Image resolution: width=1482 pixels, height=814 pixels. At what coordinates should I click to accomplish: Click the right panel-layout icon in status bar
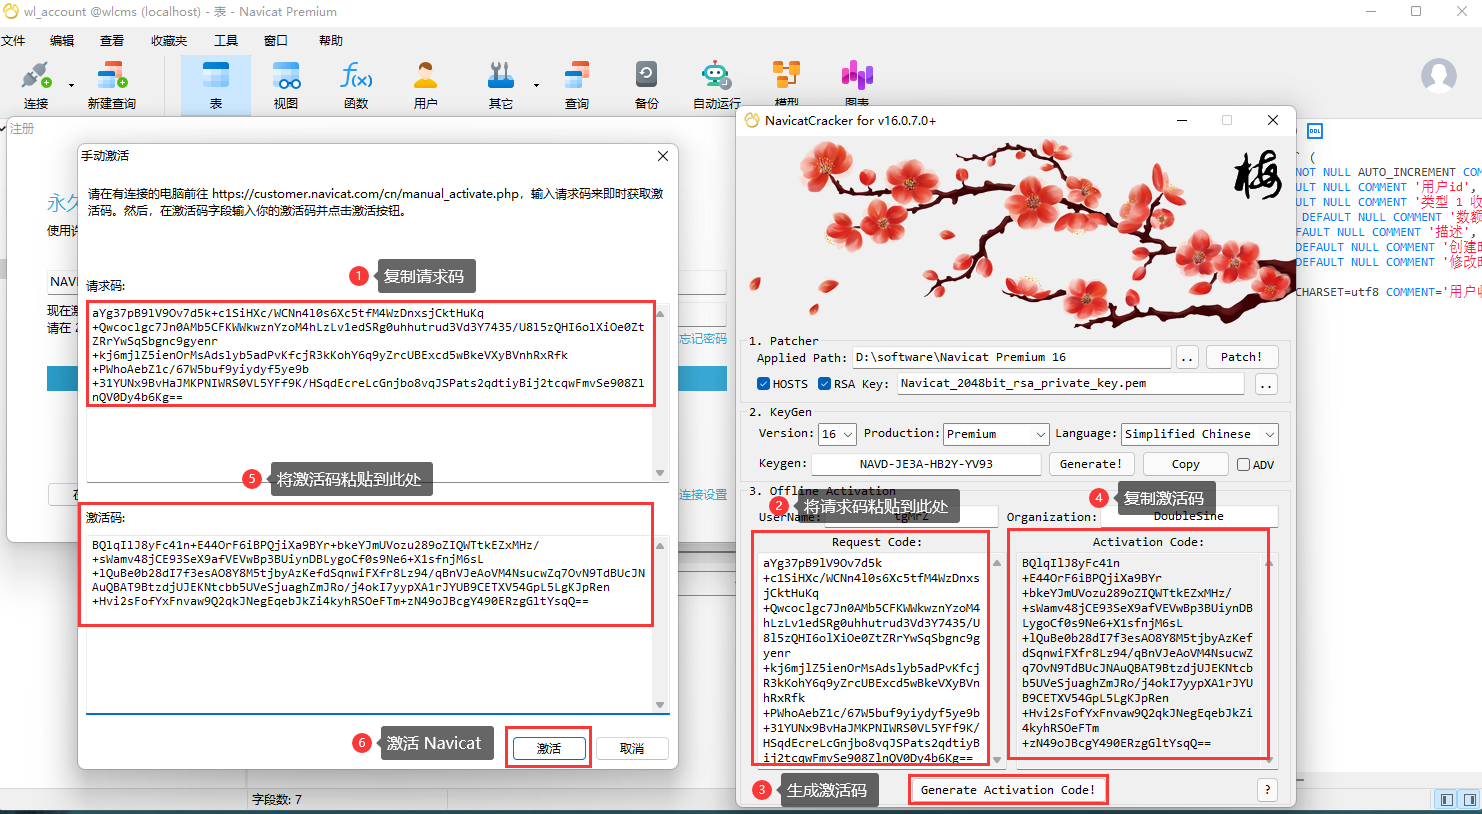[1469, 800]
